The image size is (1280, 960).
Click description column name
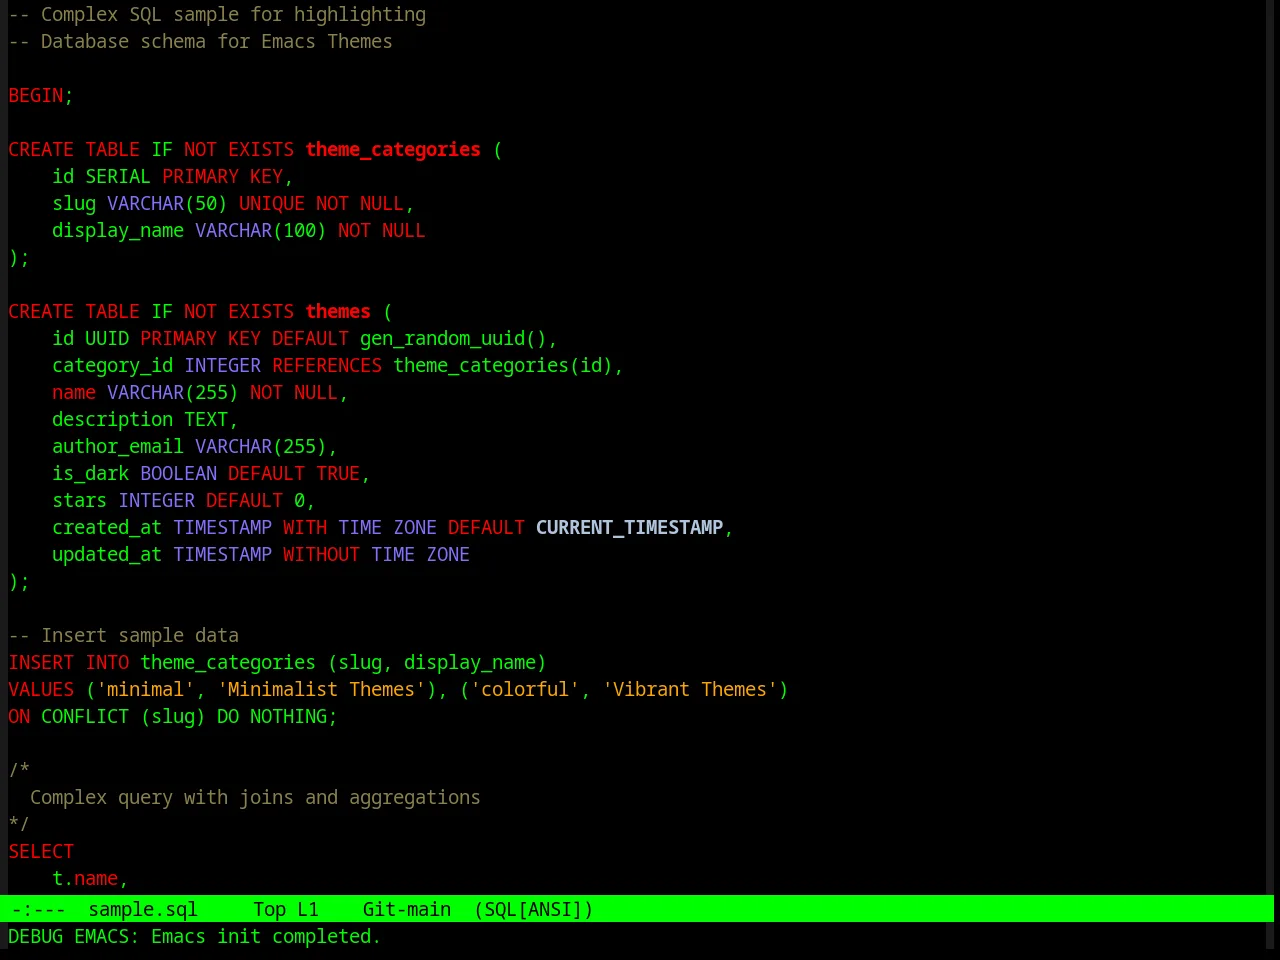point(113,419)
